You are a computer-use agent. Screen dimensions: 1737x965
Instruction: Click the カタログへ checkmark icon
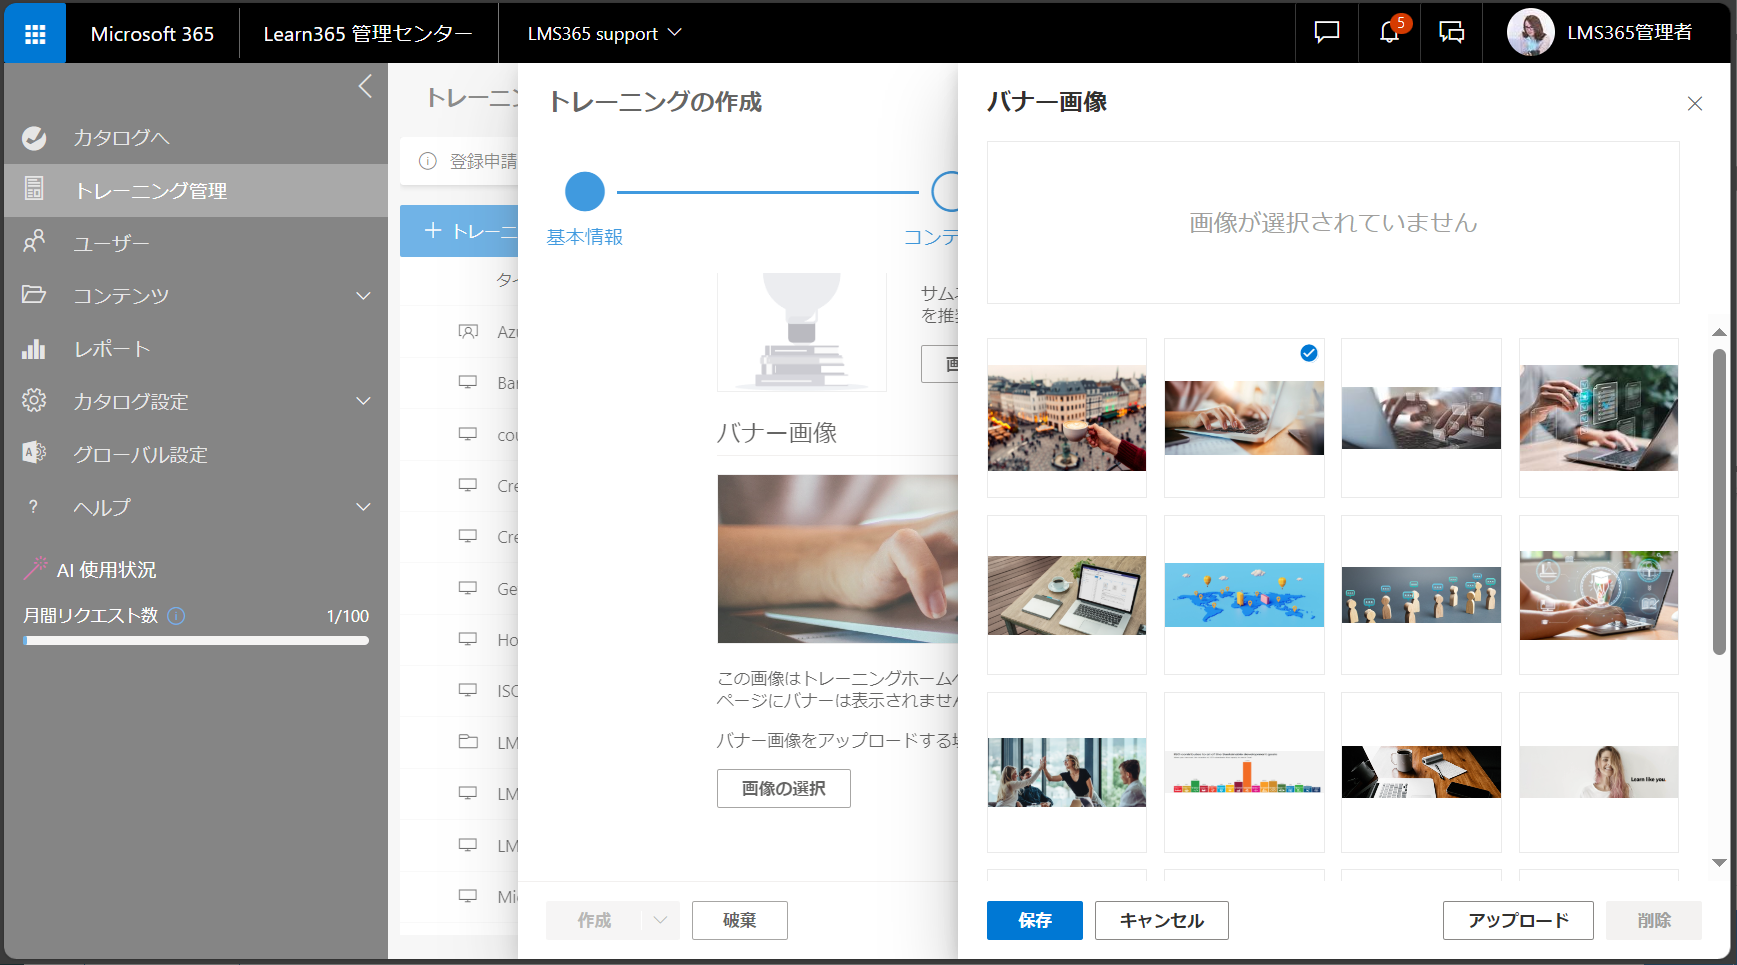point(34,138)
